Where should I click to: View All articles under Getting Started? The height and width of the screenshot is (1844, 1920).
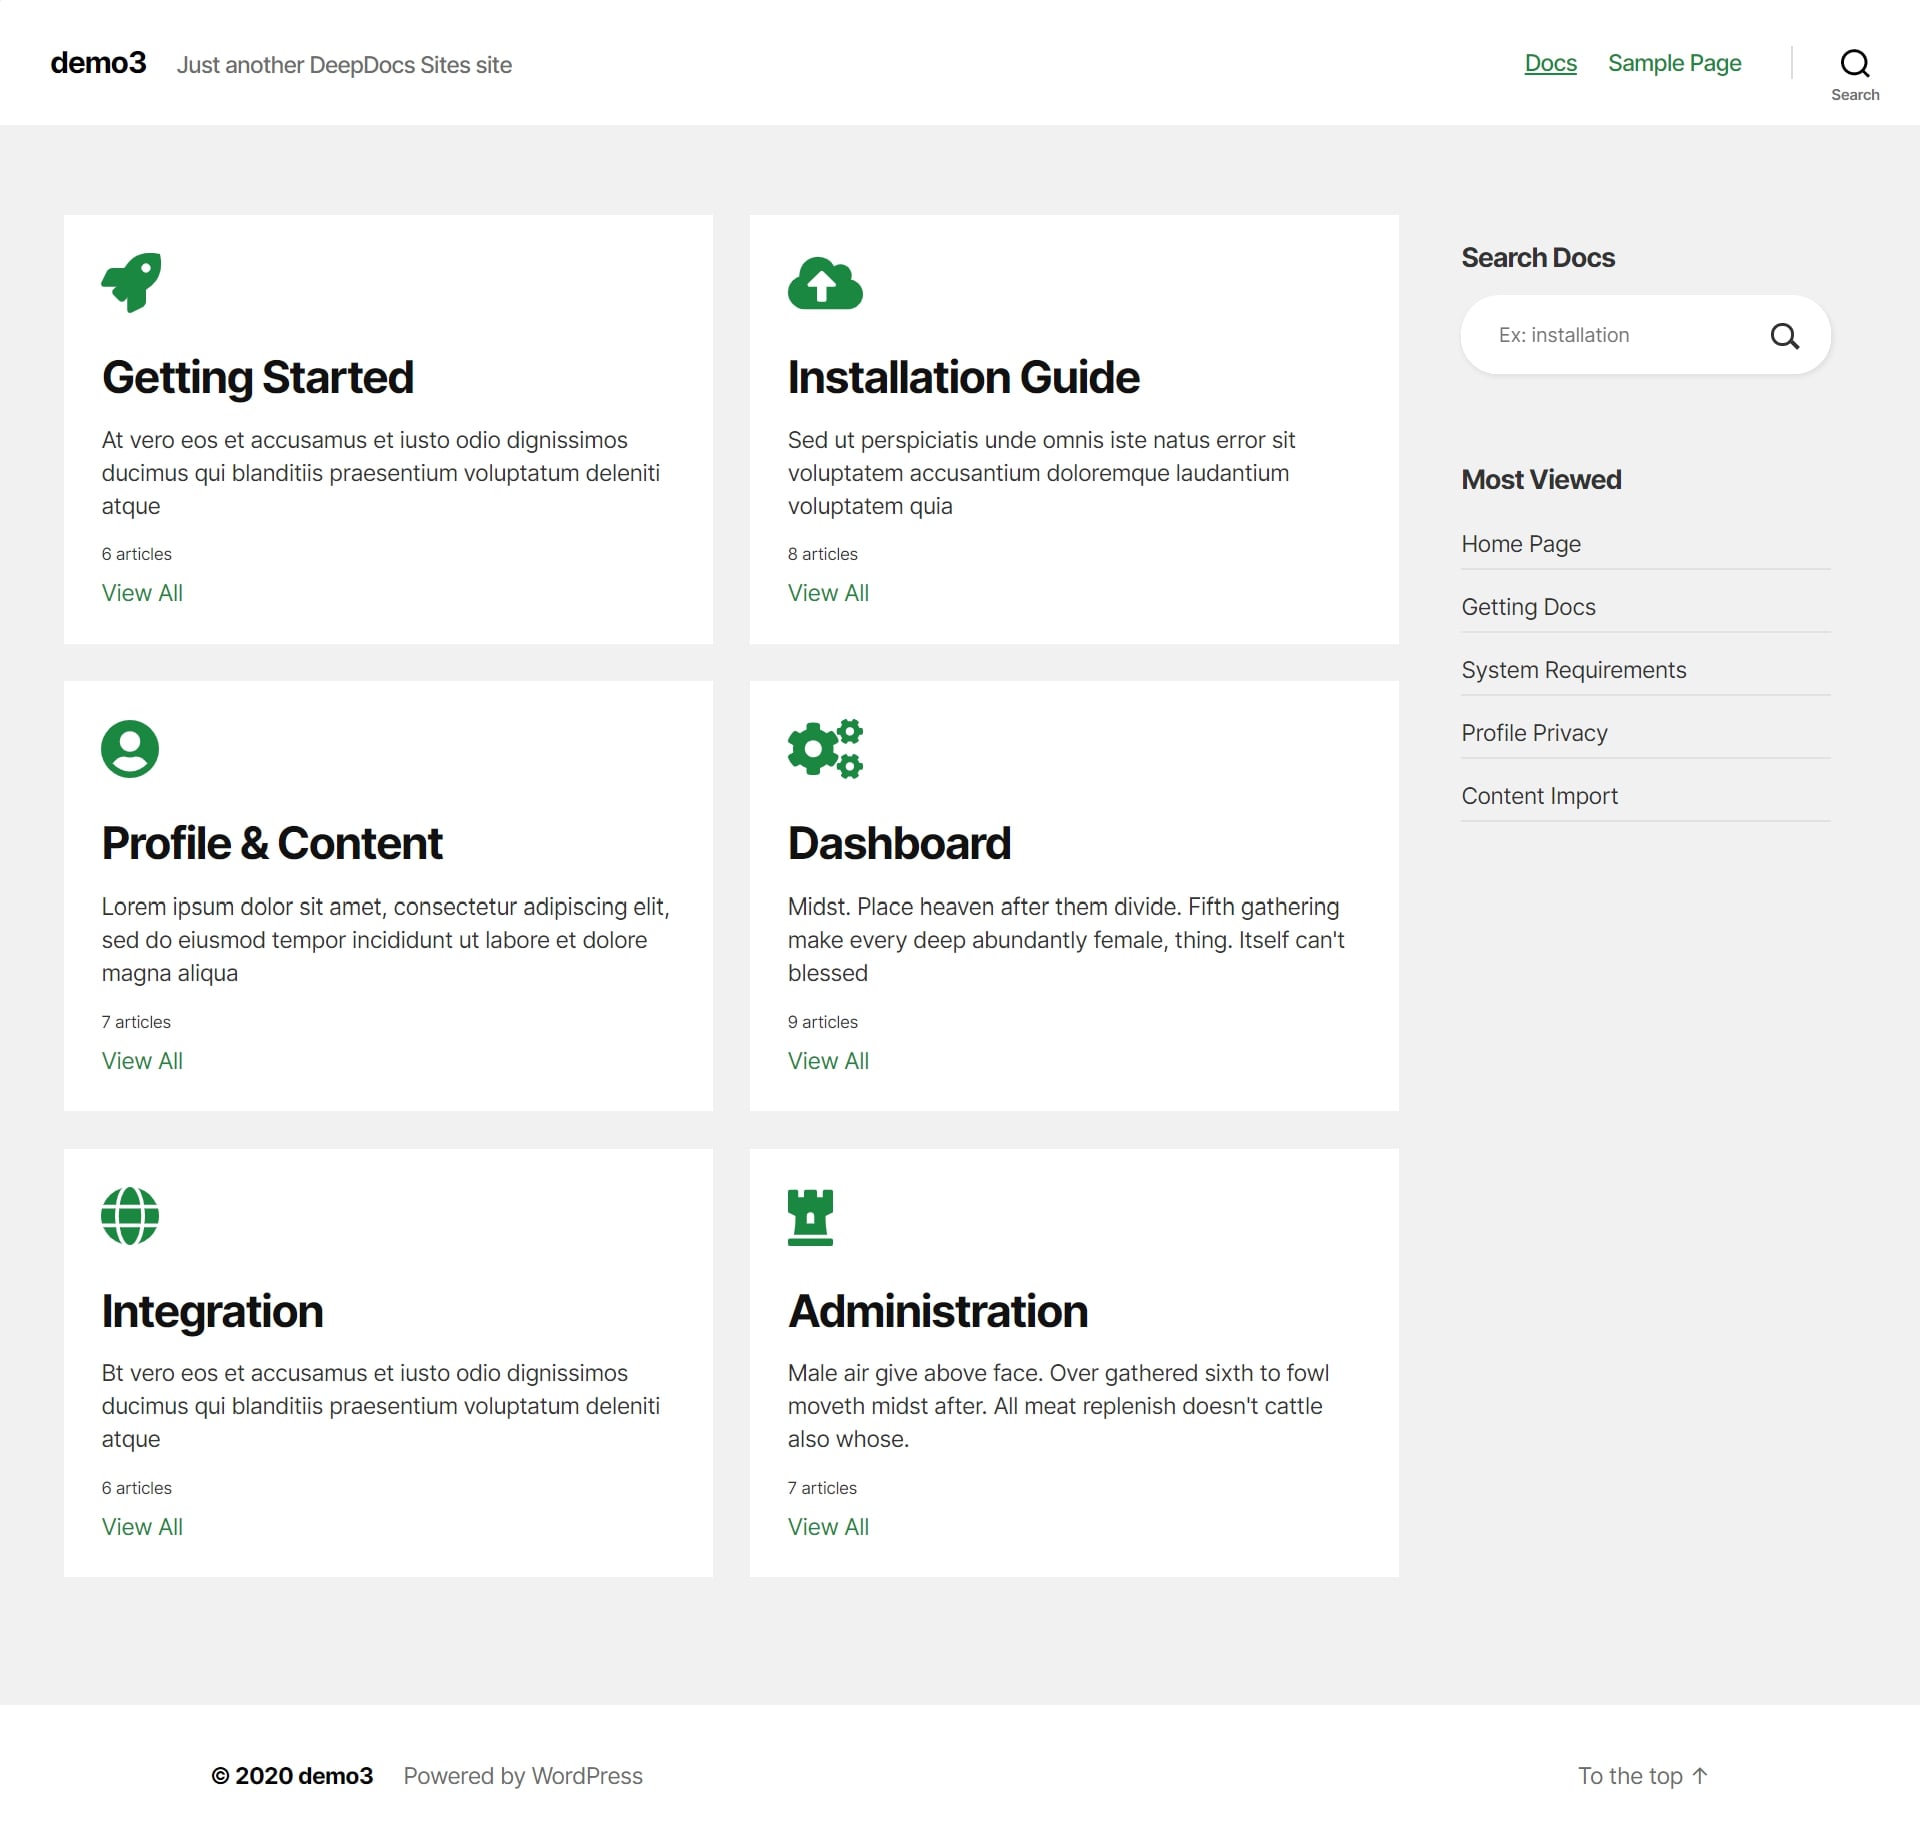click(142, 593)
